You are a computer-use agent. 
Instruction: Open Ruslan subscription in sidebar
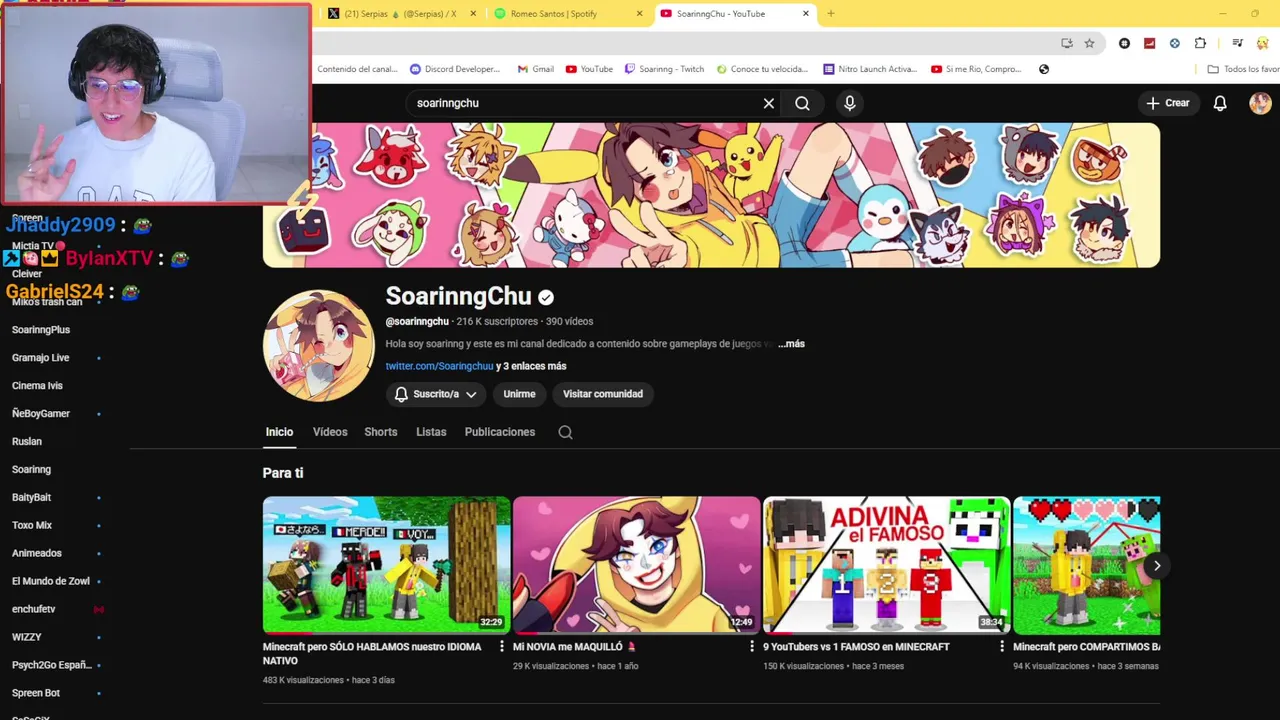coord(27,442)
